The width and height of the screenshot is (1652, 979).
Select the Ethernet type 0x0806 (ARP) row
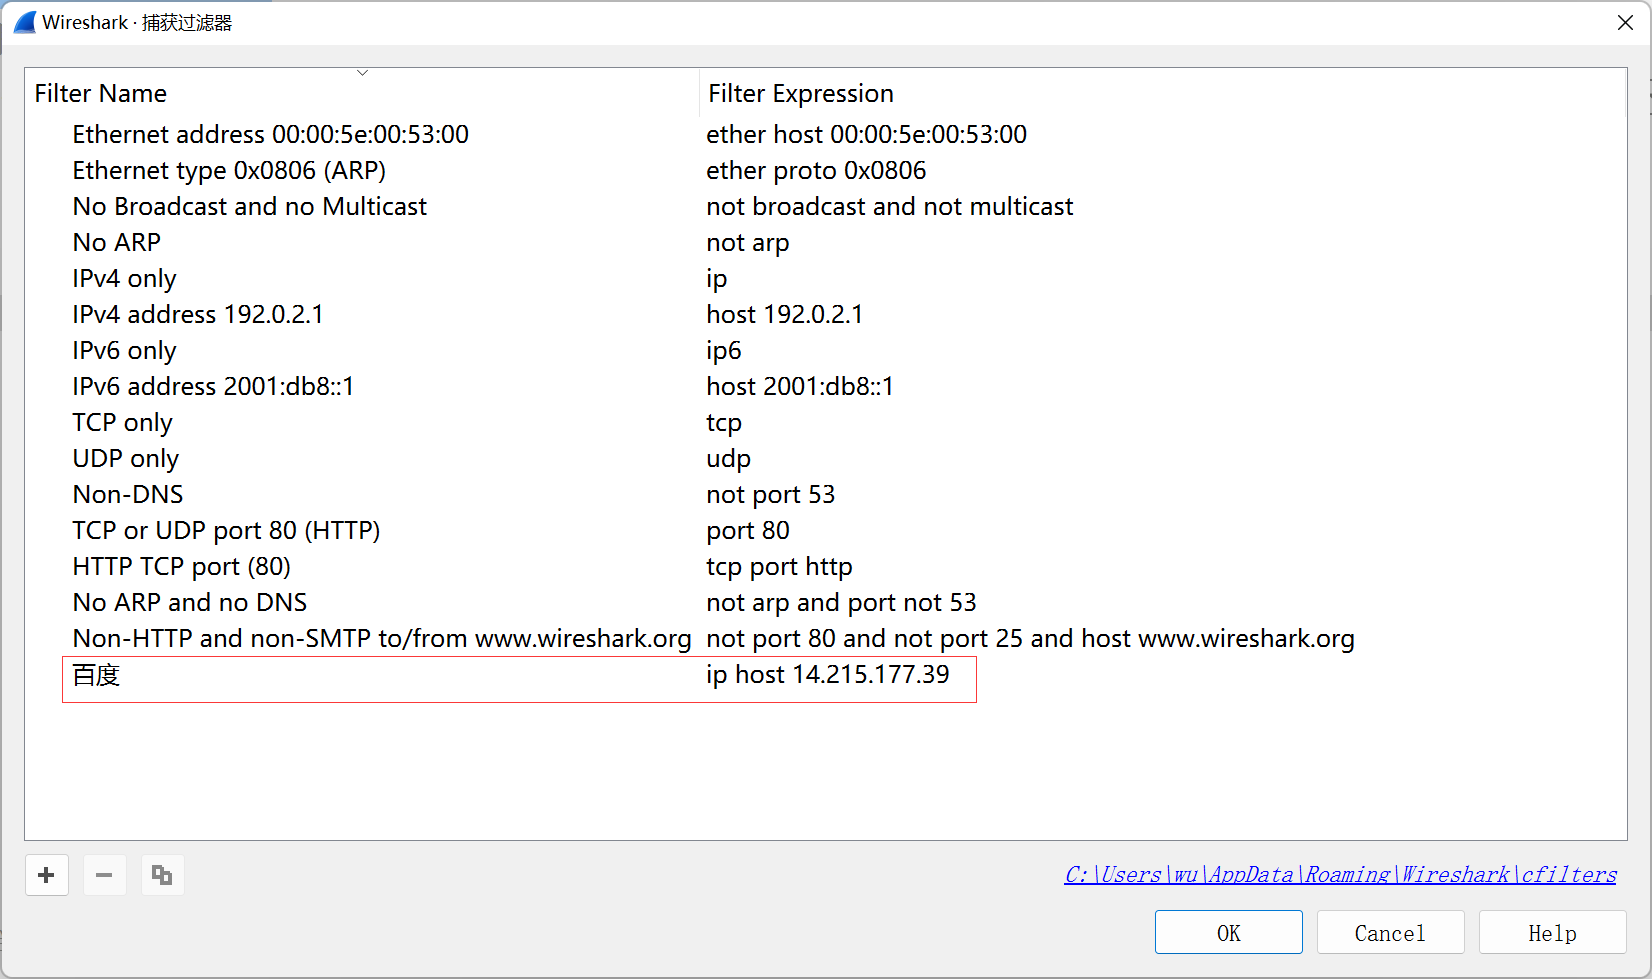tap(229, 171)
